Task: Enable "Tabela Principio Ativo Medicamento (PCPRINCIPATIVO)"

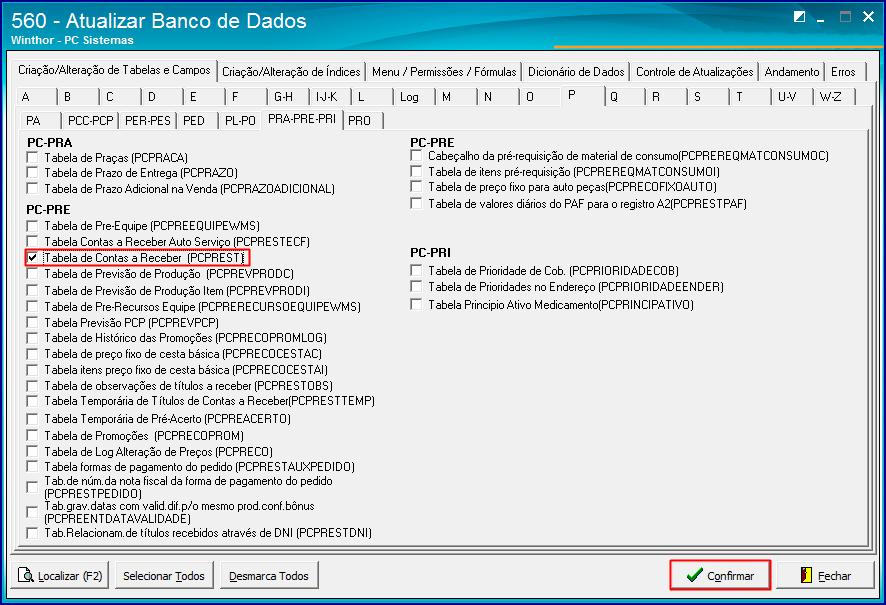Action: 416,305
